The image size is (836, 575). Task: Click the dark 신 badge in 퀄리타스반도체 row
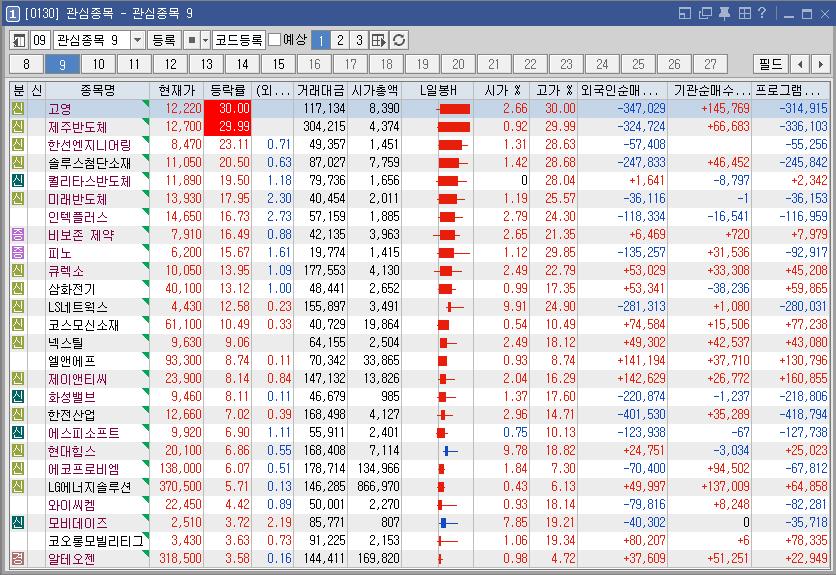click(18, 180)
